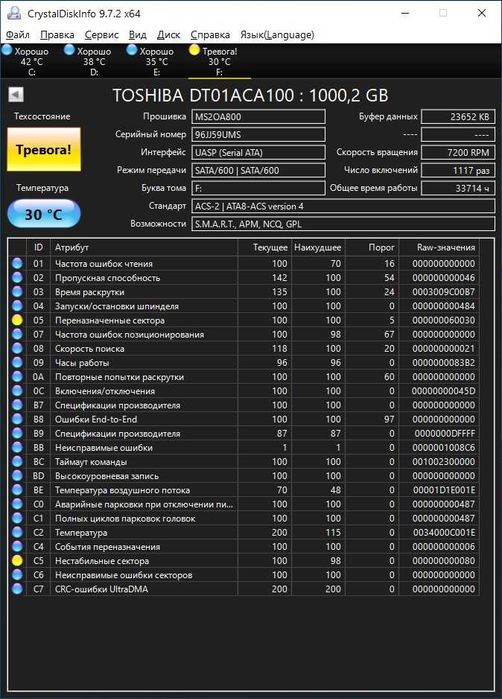Click the Стандарт field ACS-2
The width and height of the screenshot is (502, 699).
(343, 206)
